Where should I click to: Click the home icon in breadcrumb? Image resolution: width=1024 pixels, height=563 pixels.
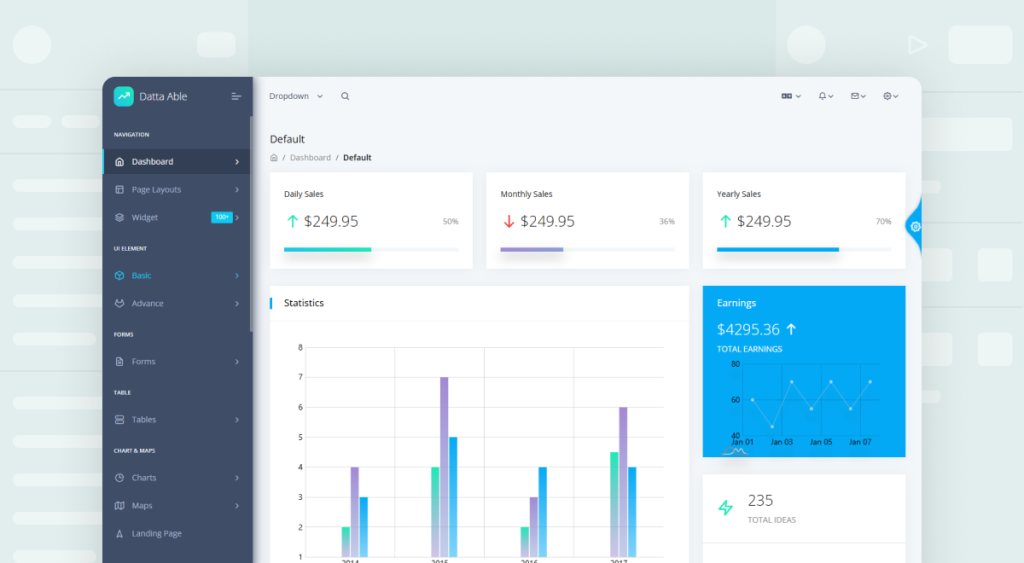(274, 157)
